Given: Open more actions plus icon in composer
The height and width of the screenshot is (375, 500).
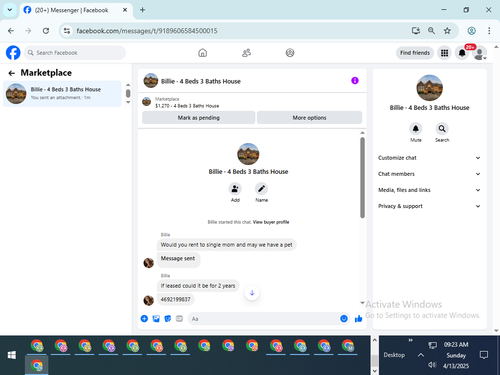Looking at the screenshot, I should pos(144,319).
